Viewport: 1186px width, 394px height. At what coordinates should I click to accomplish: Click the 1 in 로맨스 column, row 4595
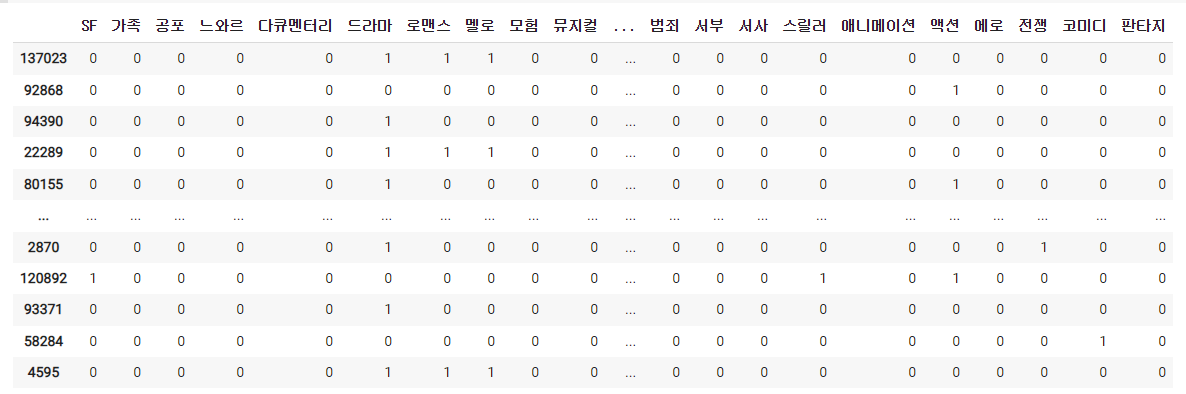[x=446, y=373]
